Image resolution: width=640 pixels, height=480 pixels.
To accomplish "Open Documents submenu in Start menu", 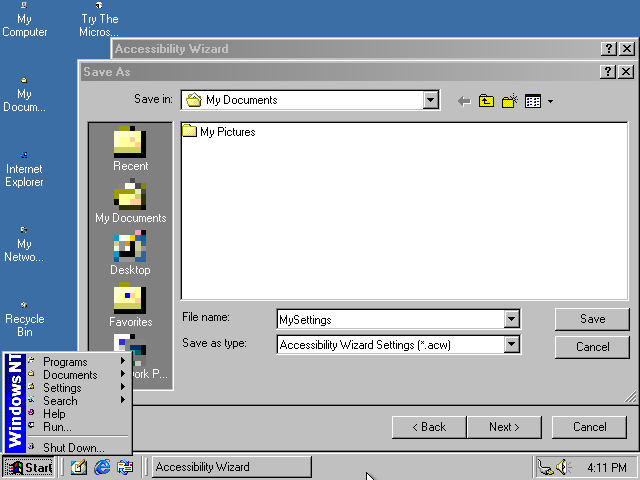I will point(77,375).
